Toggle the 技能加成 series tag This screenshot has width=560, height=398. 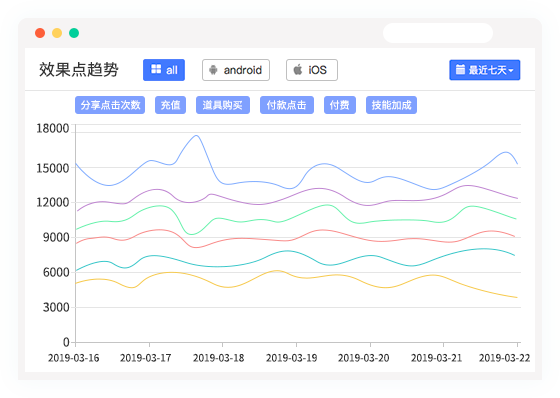click(391, 105)
